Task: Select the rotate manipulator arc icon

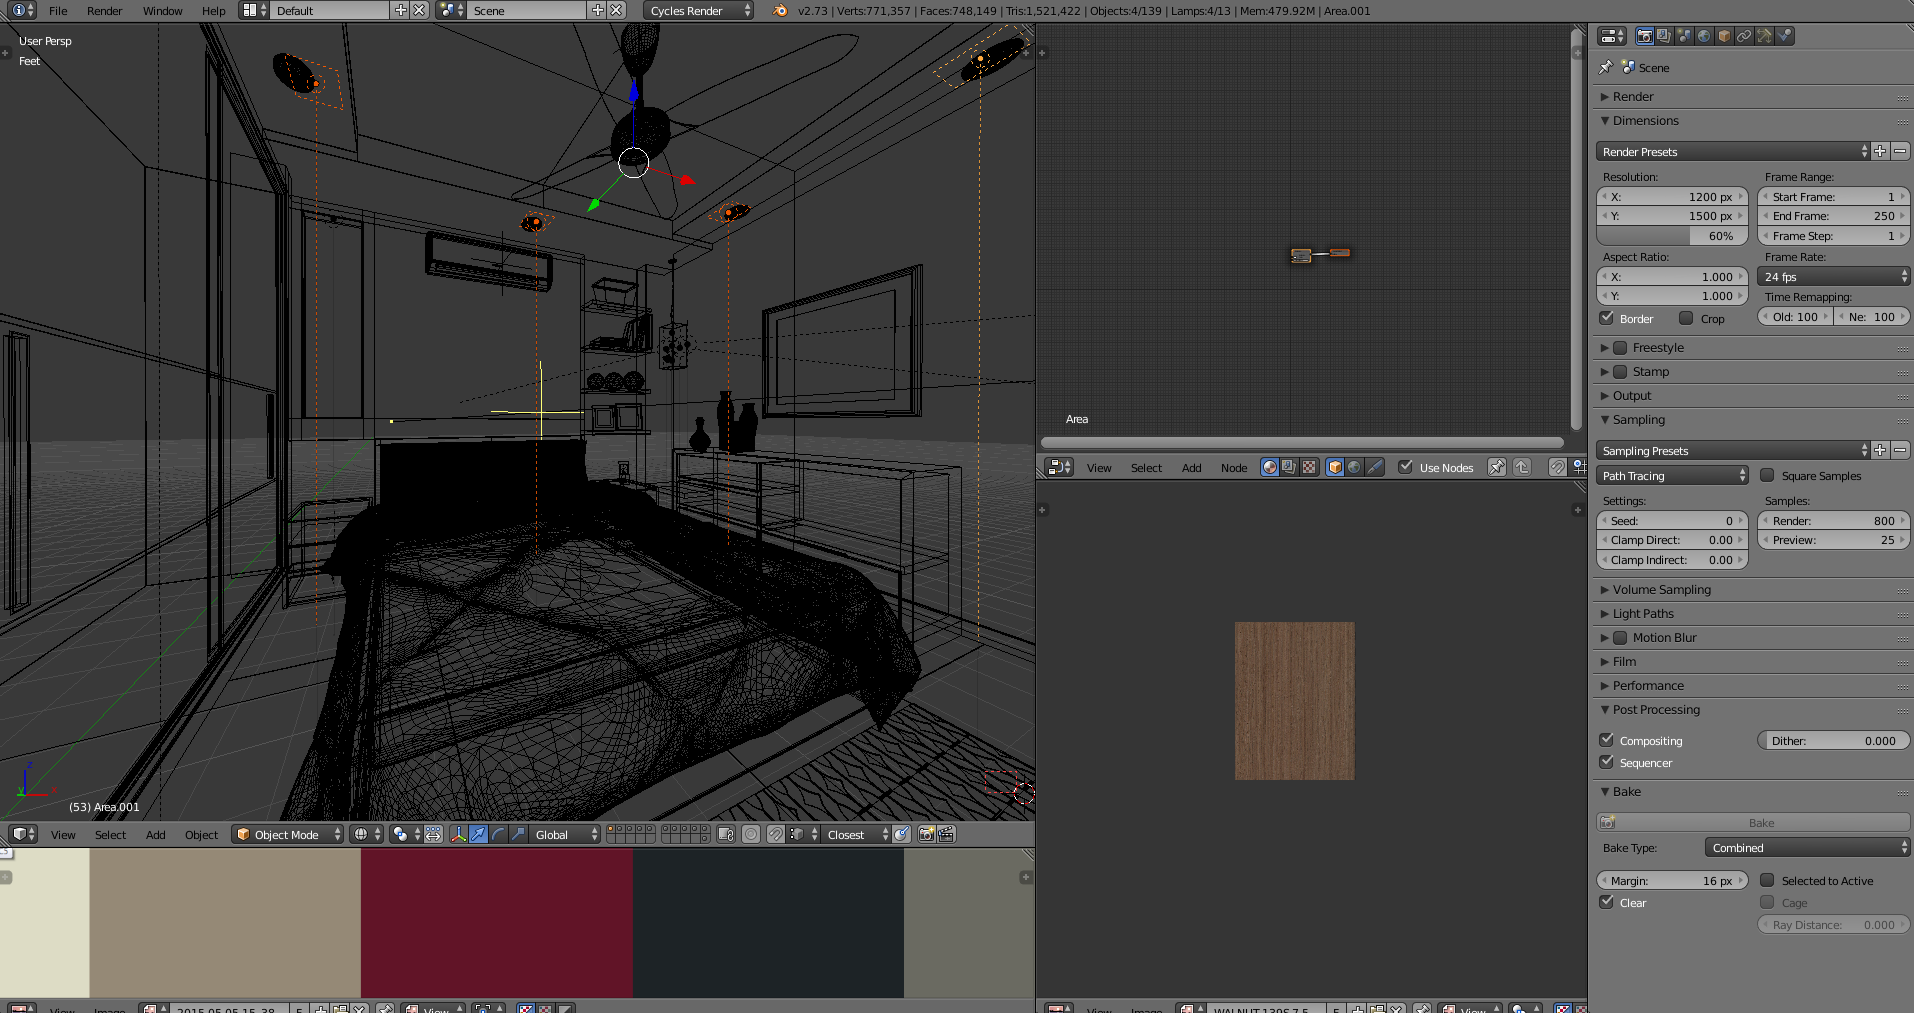Action: coord(499,834)
